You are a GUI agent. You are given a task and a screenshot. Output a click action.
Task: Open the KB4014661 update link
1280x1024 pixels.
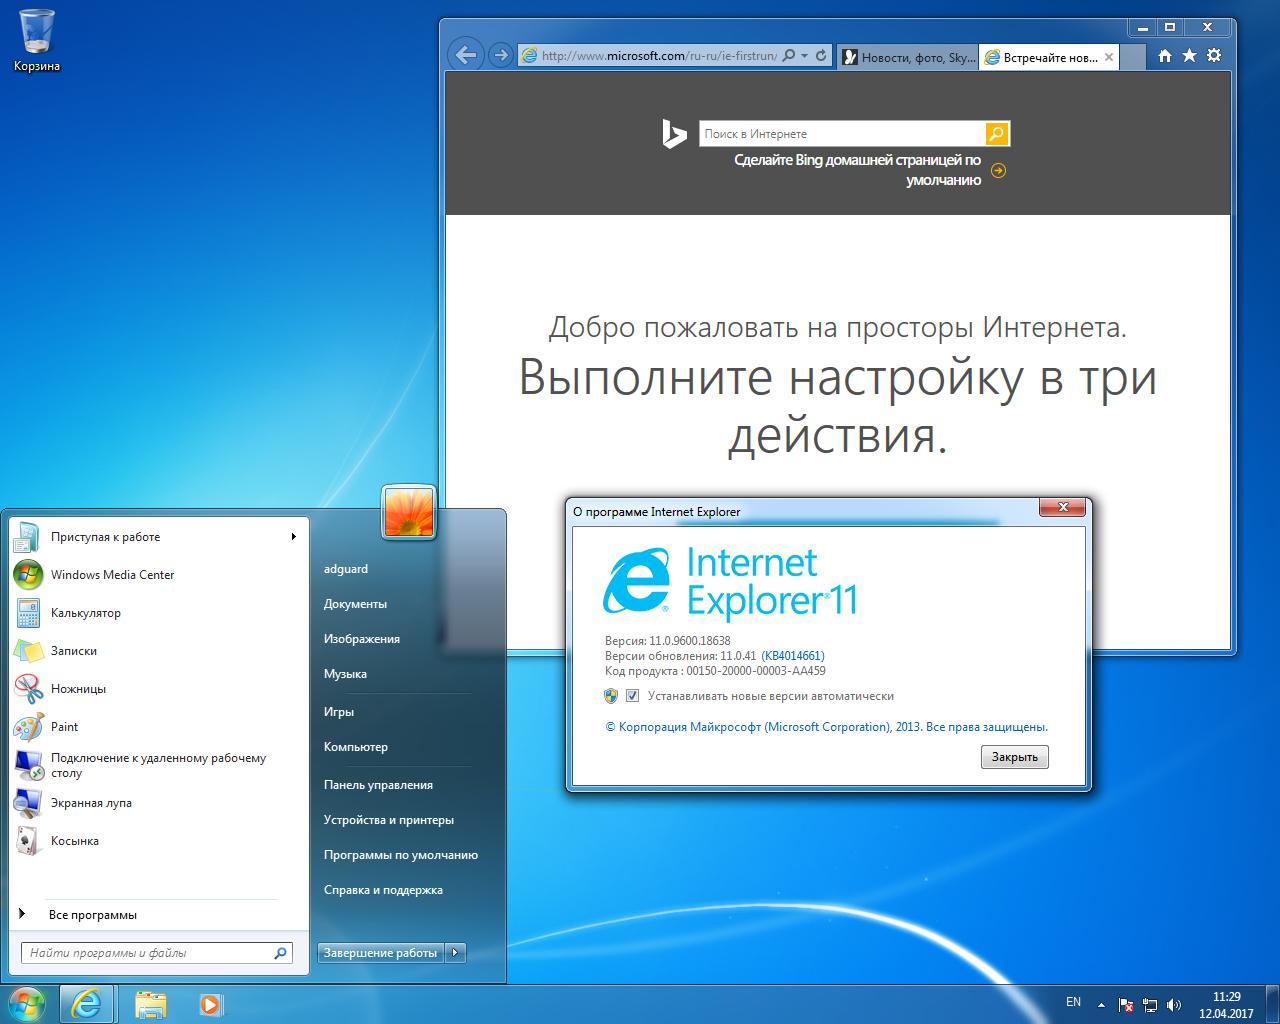tap(793, 656)
